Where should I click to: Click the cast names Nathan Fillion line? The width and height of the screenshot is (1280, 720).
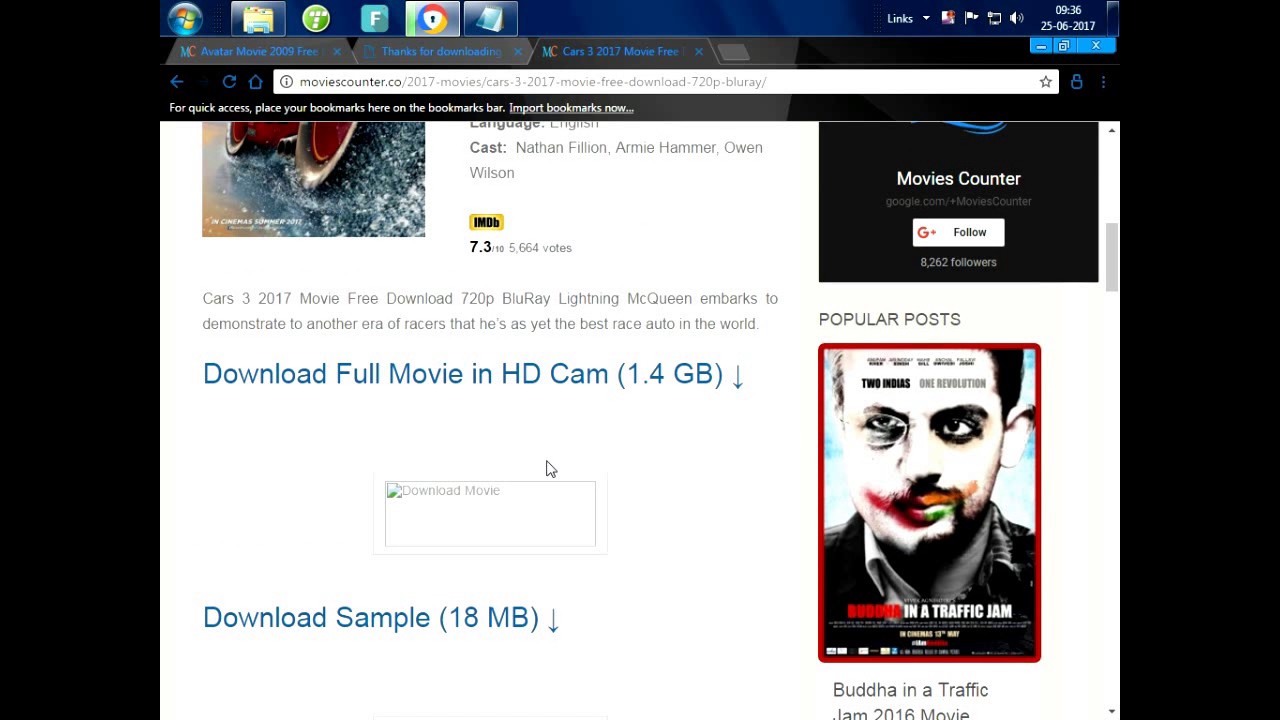[616, 160]
